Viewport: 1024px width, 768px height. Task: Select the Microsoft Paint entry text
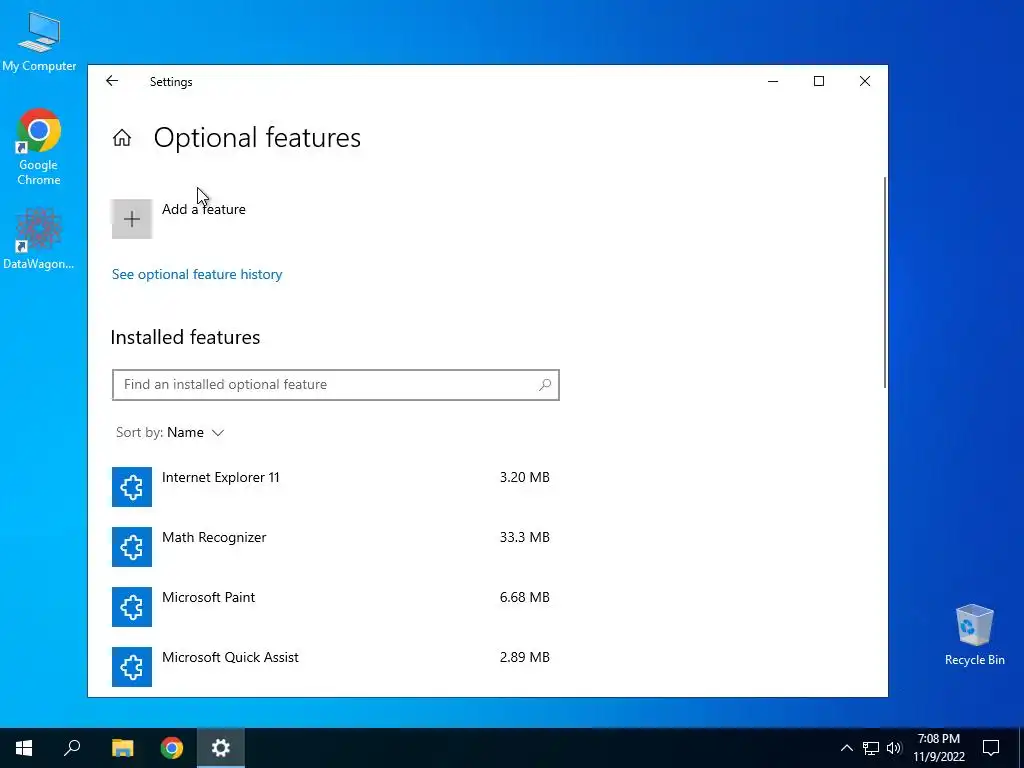208,598
